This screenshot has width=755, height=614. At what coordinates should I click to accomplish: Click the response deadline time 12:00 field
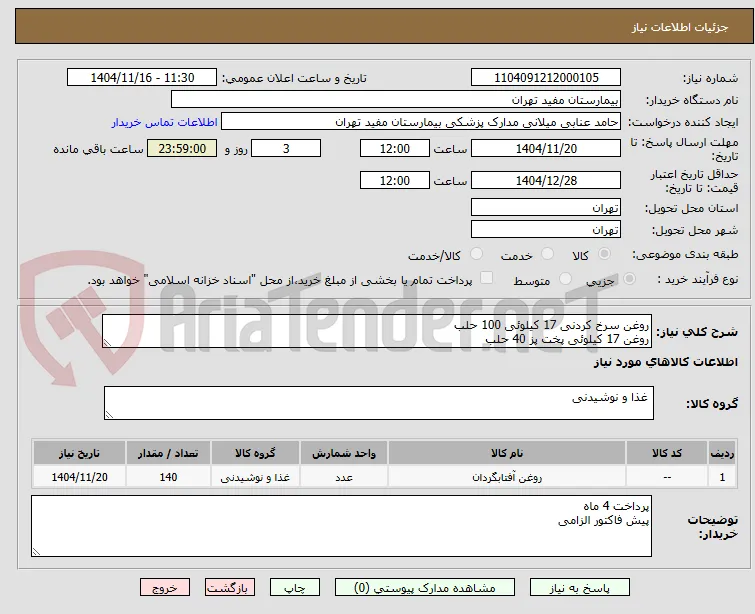395,148
